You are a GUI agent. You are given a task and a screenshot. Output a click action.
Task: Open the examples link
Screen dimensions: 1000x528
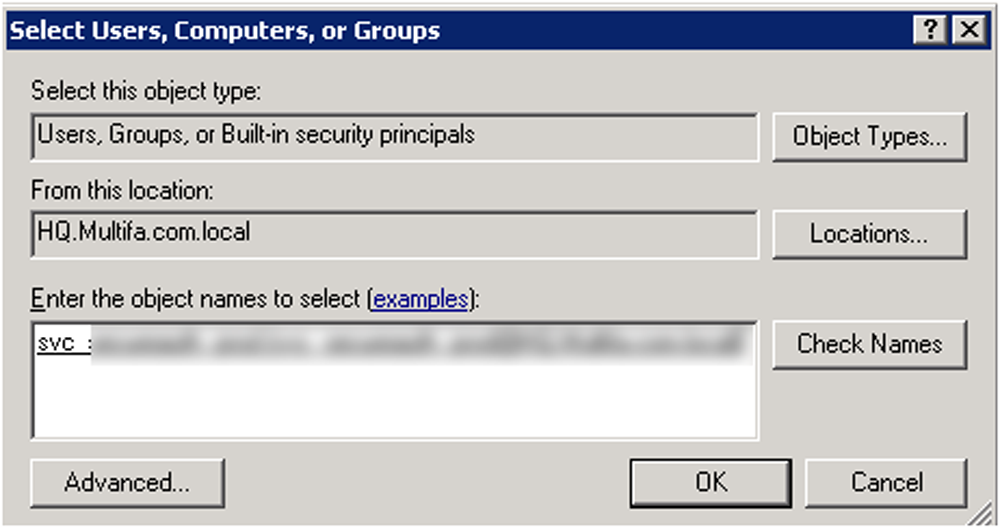(x=419, y=298)
